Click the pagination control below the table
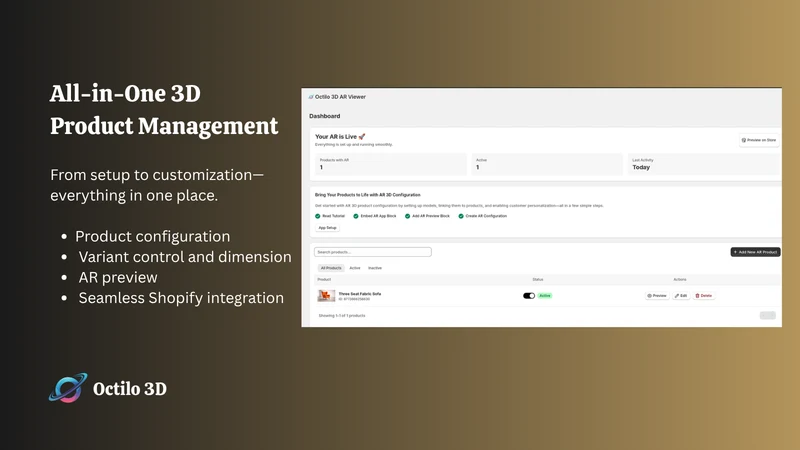The height and width of the screenshot is (450, 800). pyautogui.click(x=767, y=315)
